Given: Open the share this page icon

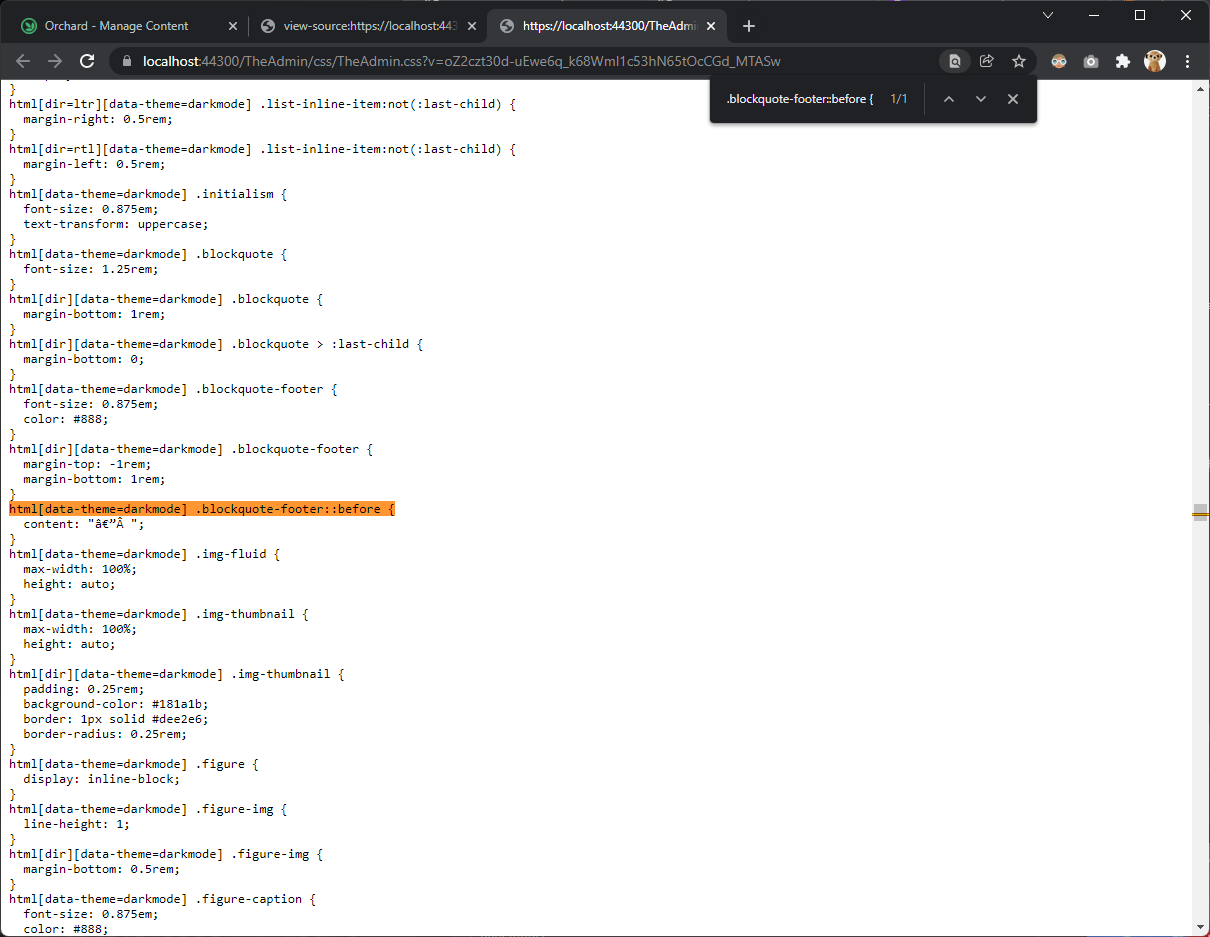Looking at the screenshot, I should click(x=987, y=61).
